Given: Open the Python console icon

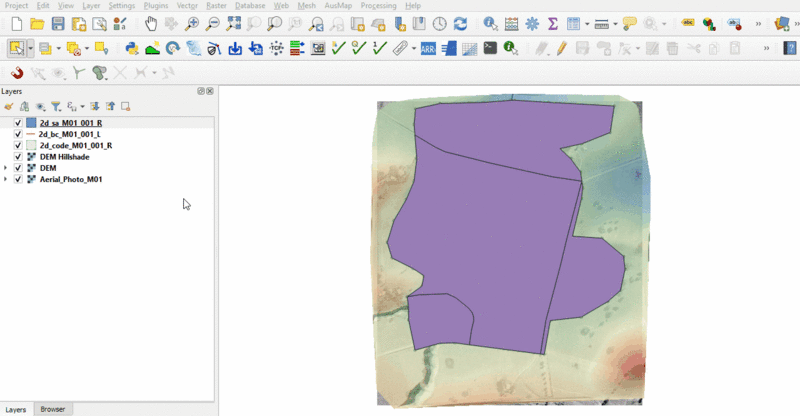Looking at the screenshot, I should (x=131, y=47).
